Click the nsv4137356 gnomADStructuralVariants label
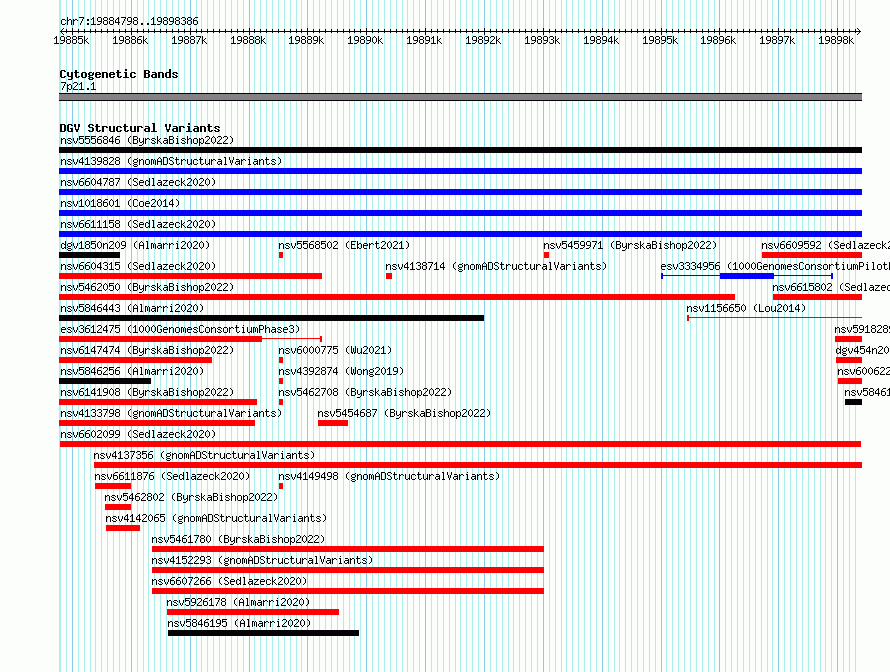The width and height of the screenshot is (890, 672). click(204, 455)
